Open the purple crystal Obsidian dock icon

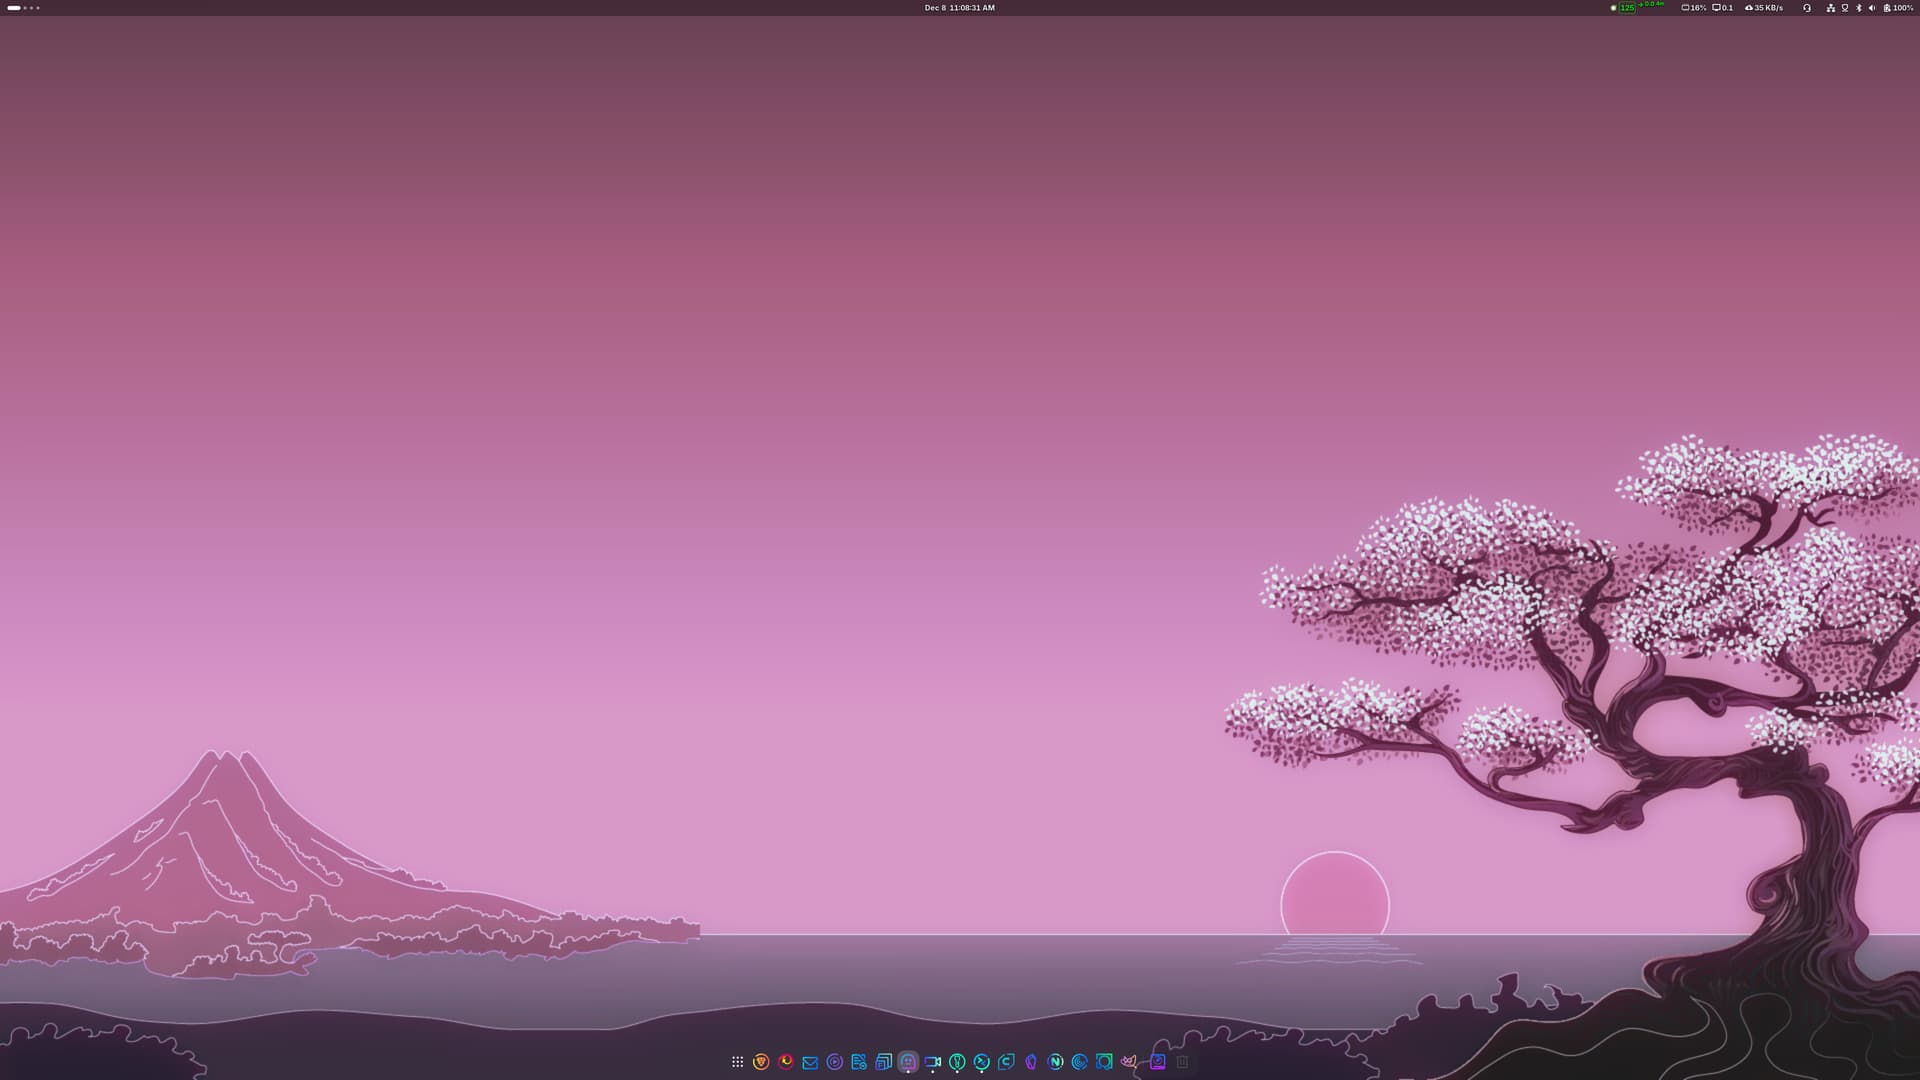[1031, 1062]
